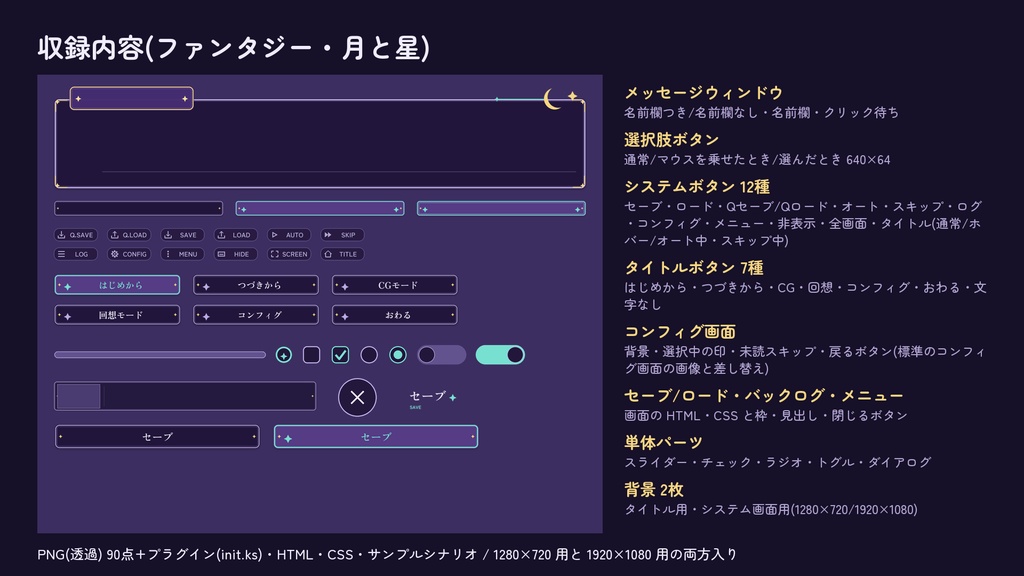Click the CGモード title button
Screen dimensions: 1024x576
click(x=394, y=285)
